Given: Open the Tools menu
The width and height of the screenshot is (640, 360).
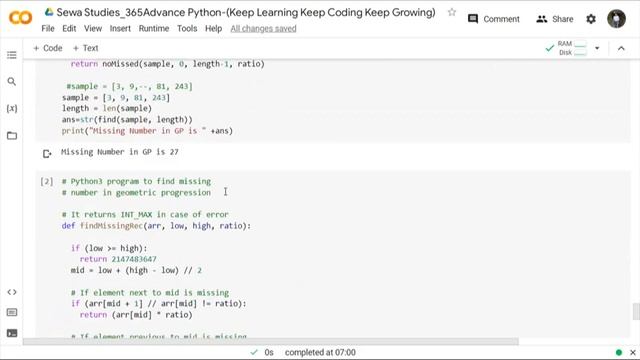Looking at the screenshot, I should (x=187, y=29).
